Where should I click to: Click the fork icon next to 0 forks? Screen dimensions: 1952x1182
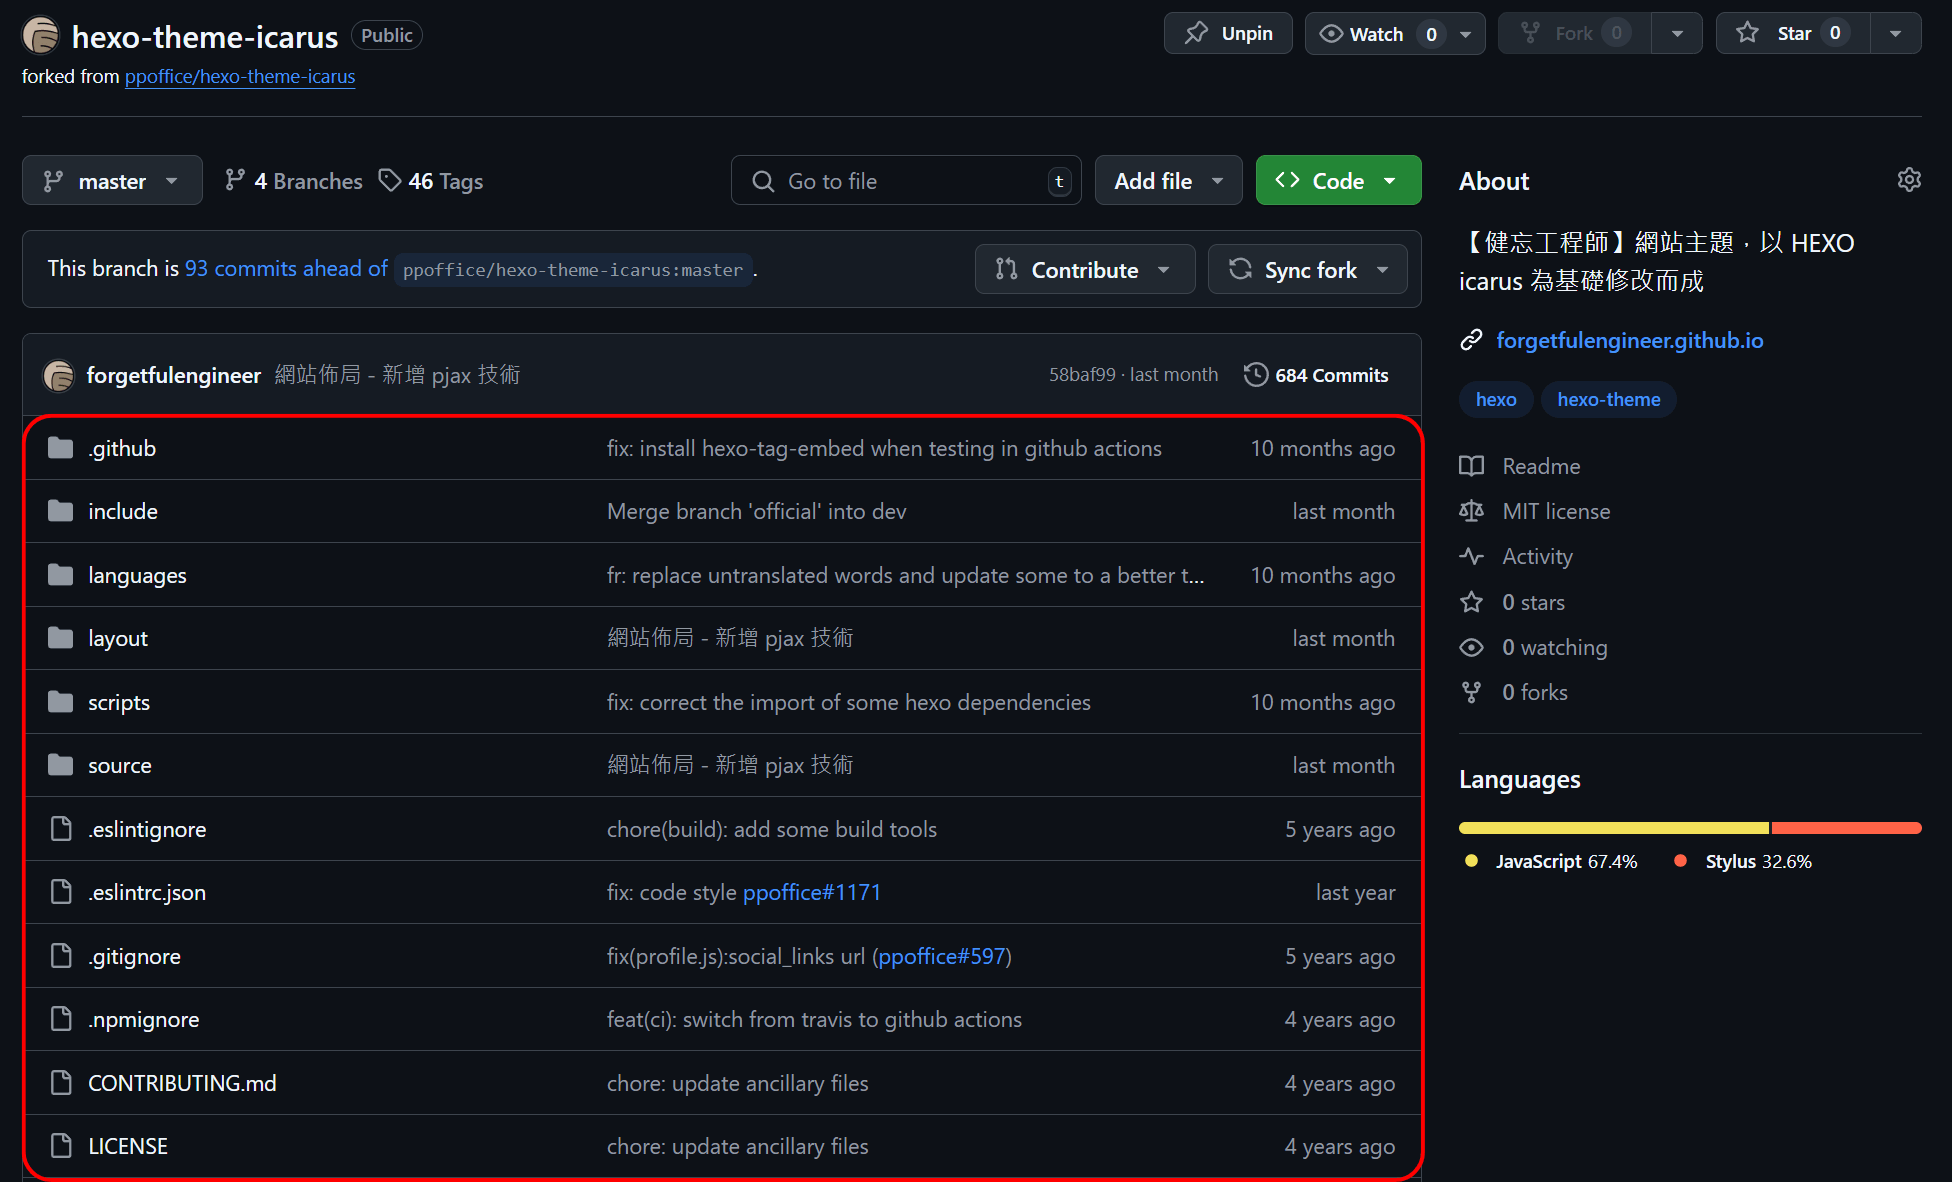1471,692
